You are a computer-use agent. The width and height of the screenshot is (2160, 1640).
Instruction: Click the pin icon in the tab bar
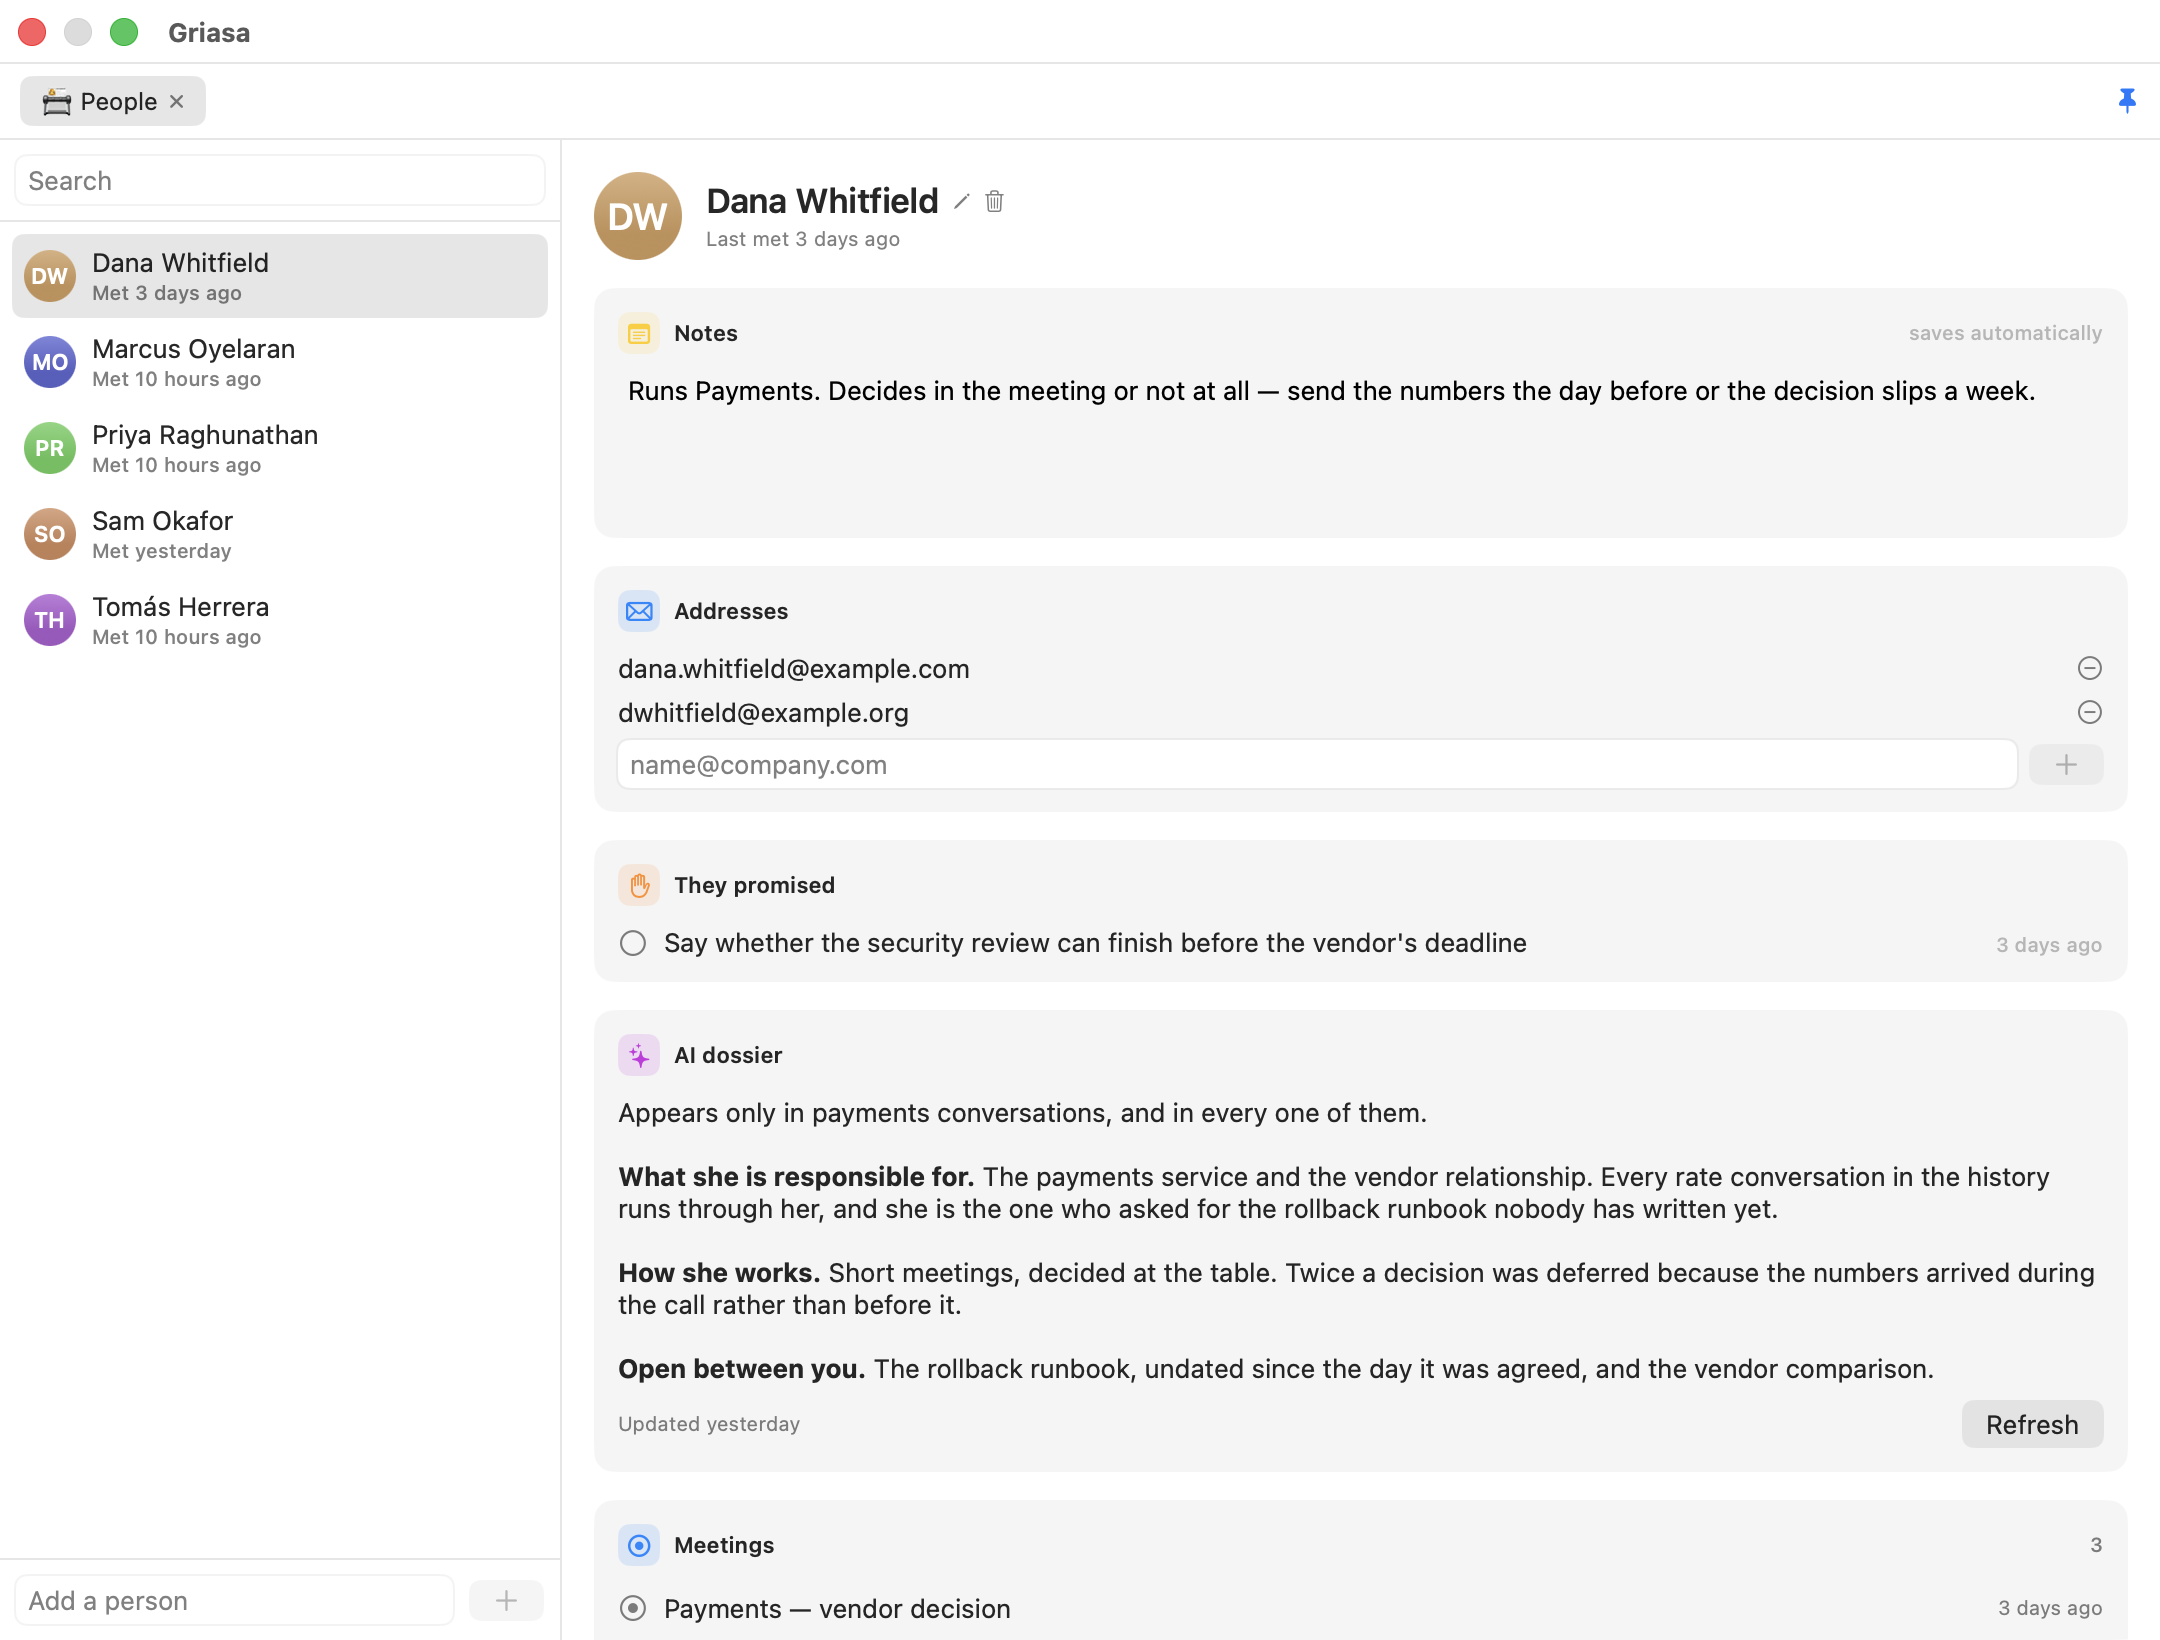pos(2127,100)
